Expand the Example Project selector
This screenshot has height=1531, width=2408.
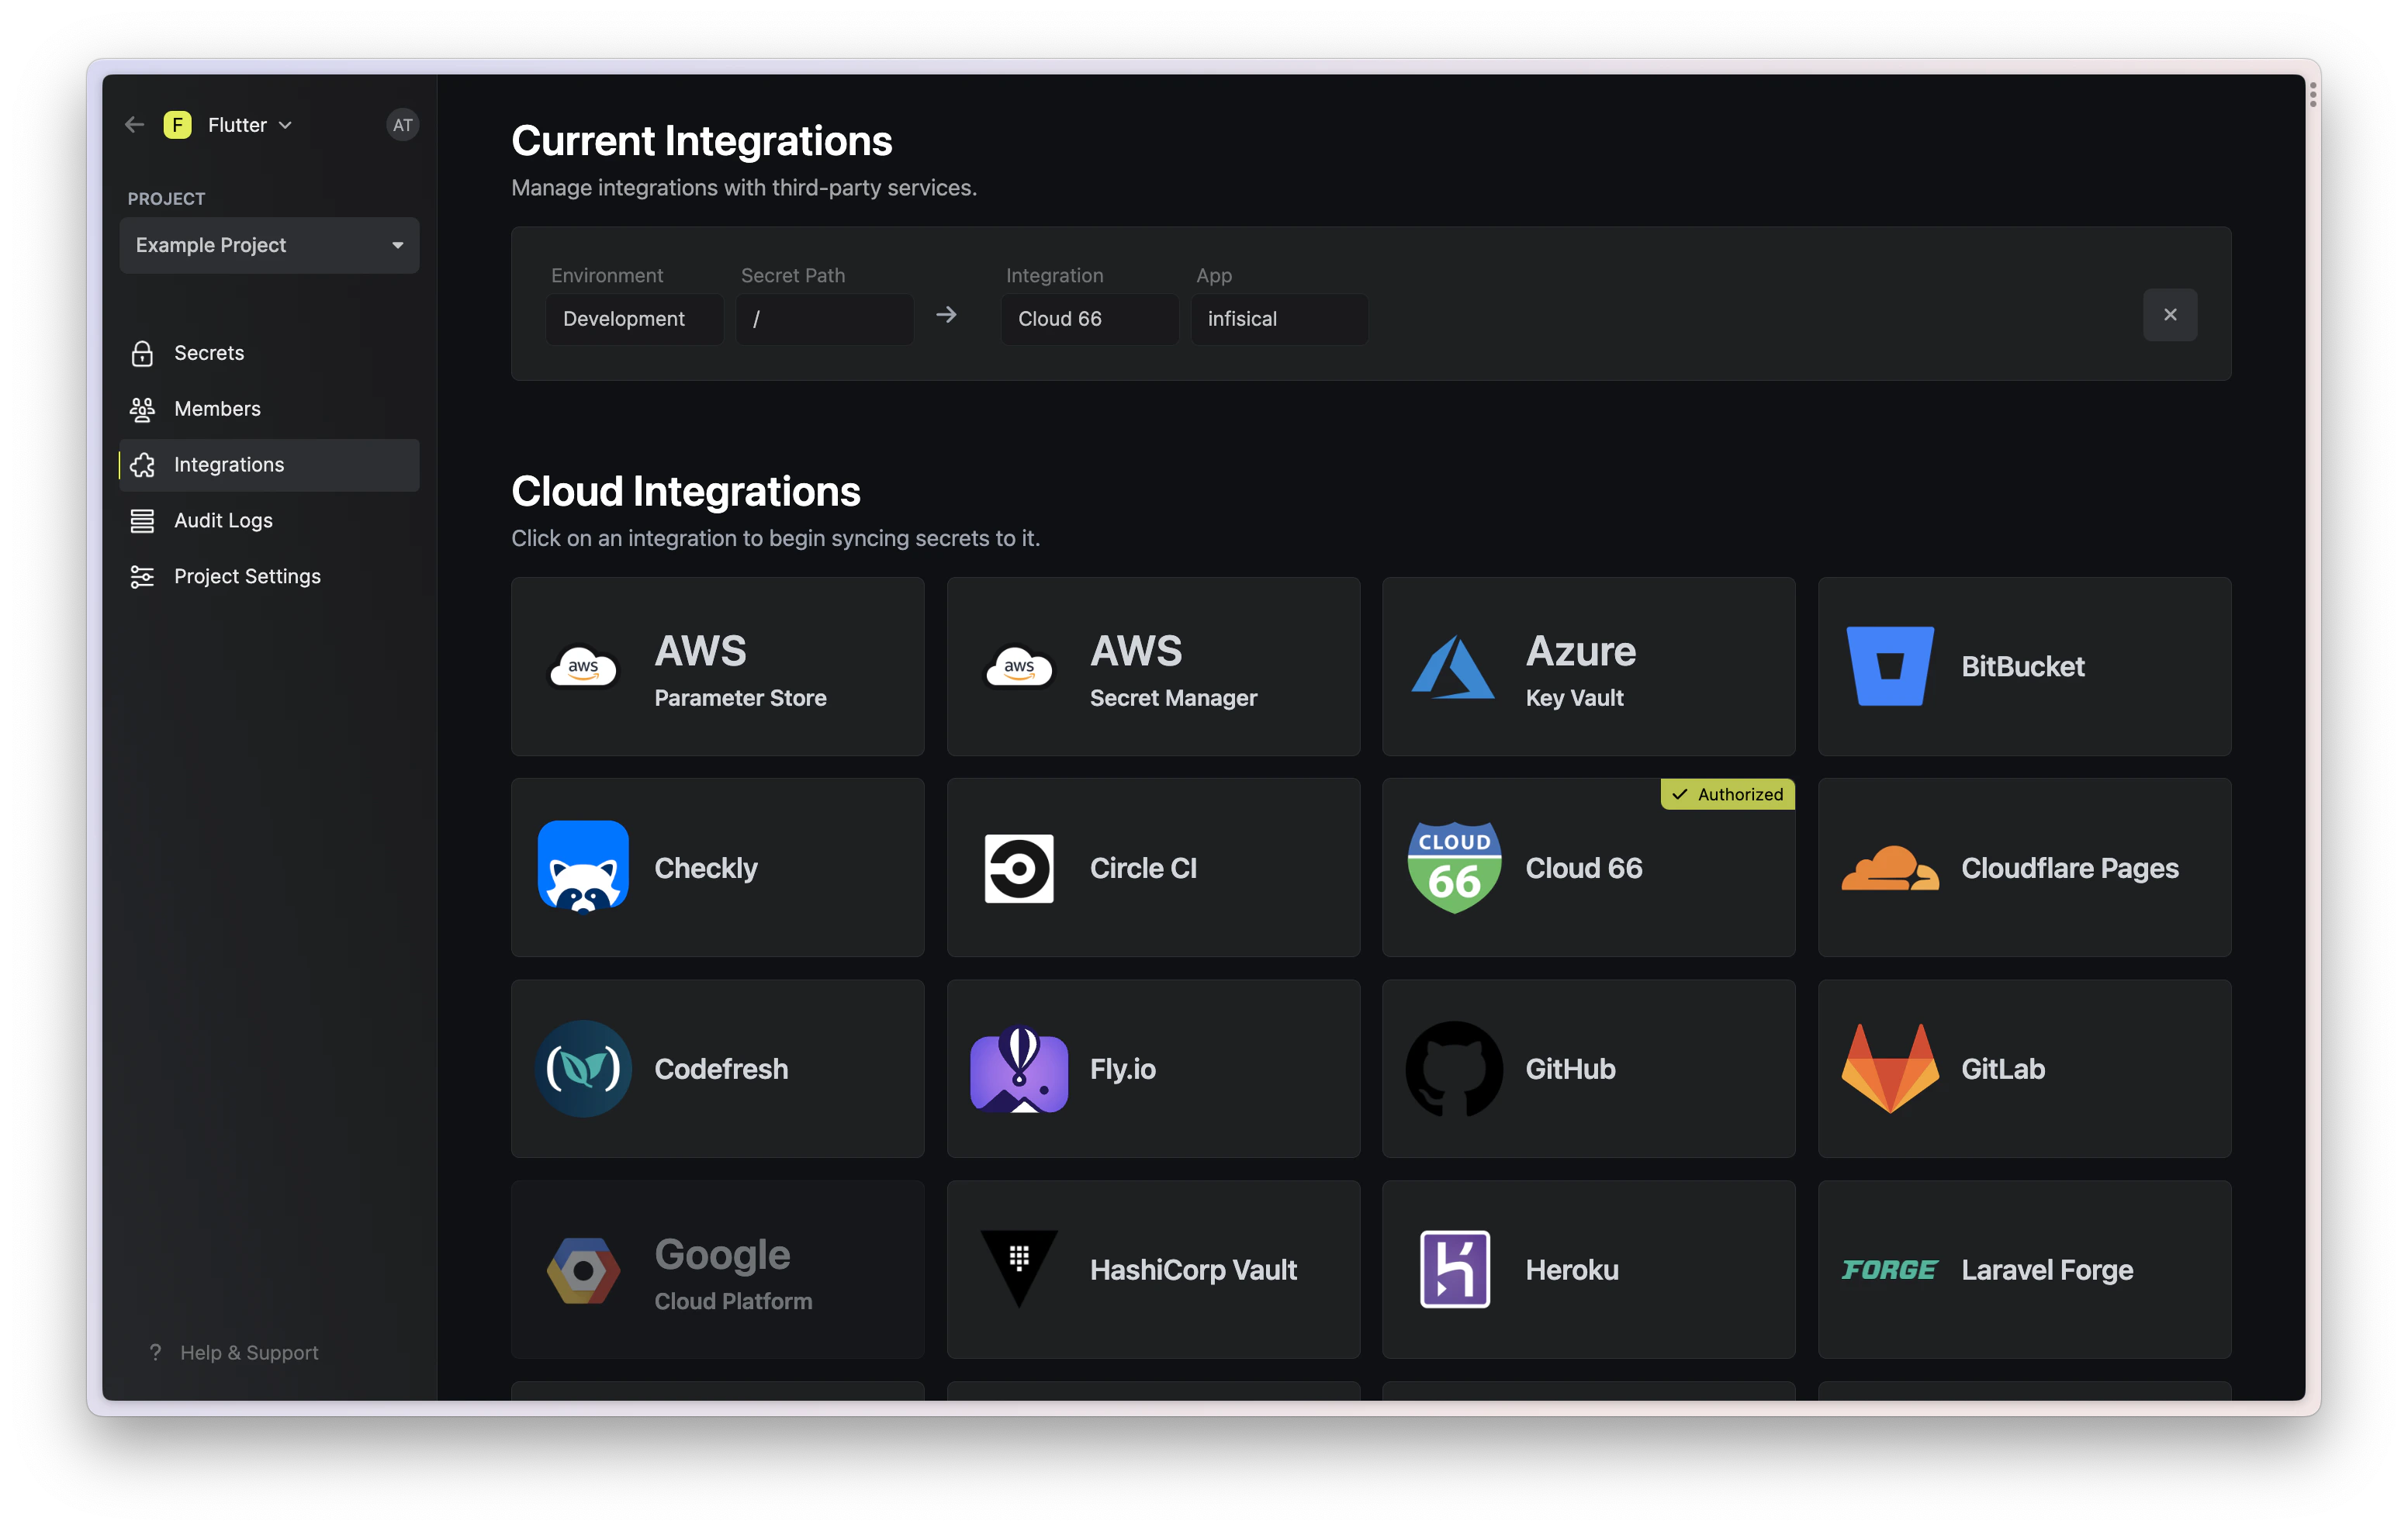point(269,245)
